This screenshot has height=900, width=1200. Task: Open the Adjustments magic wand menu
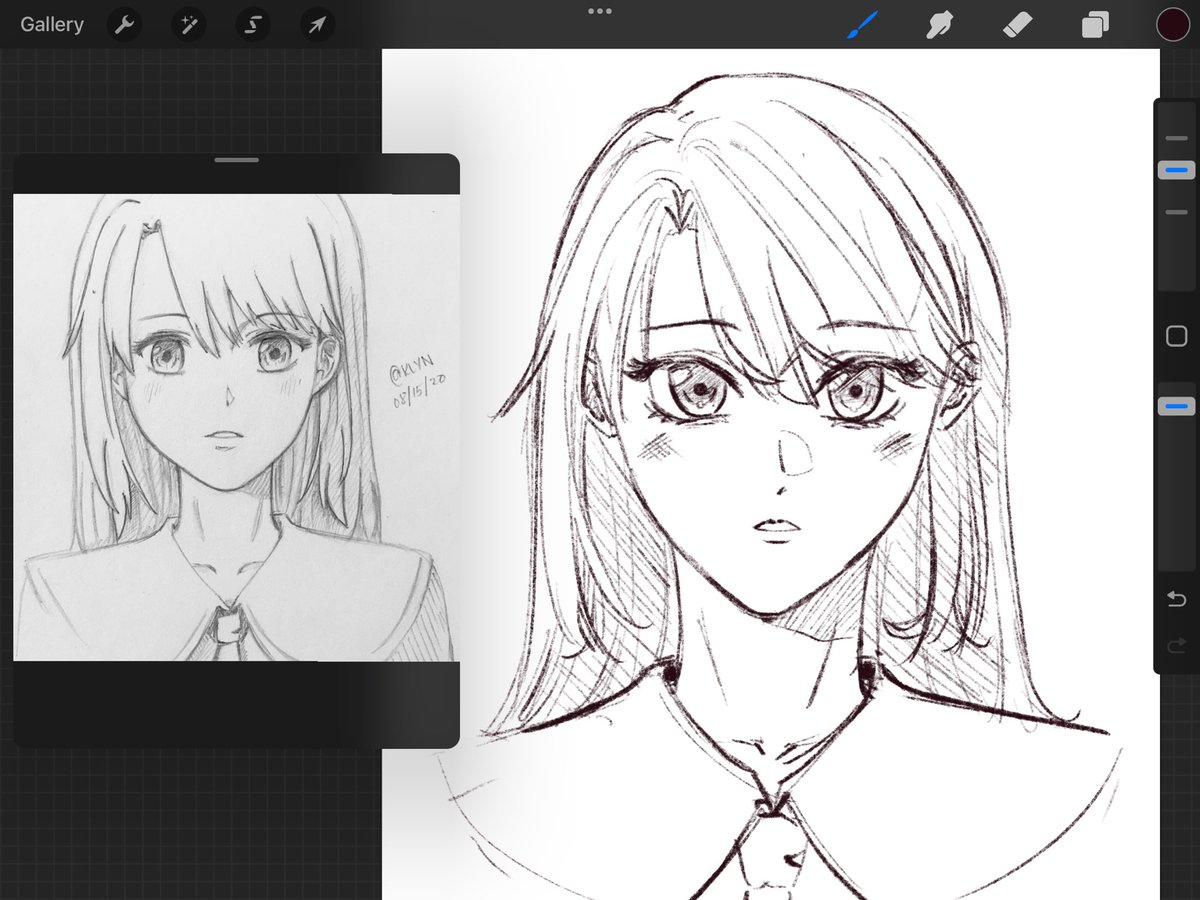click(x=188, y=25)
